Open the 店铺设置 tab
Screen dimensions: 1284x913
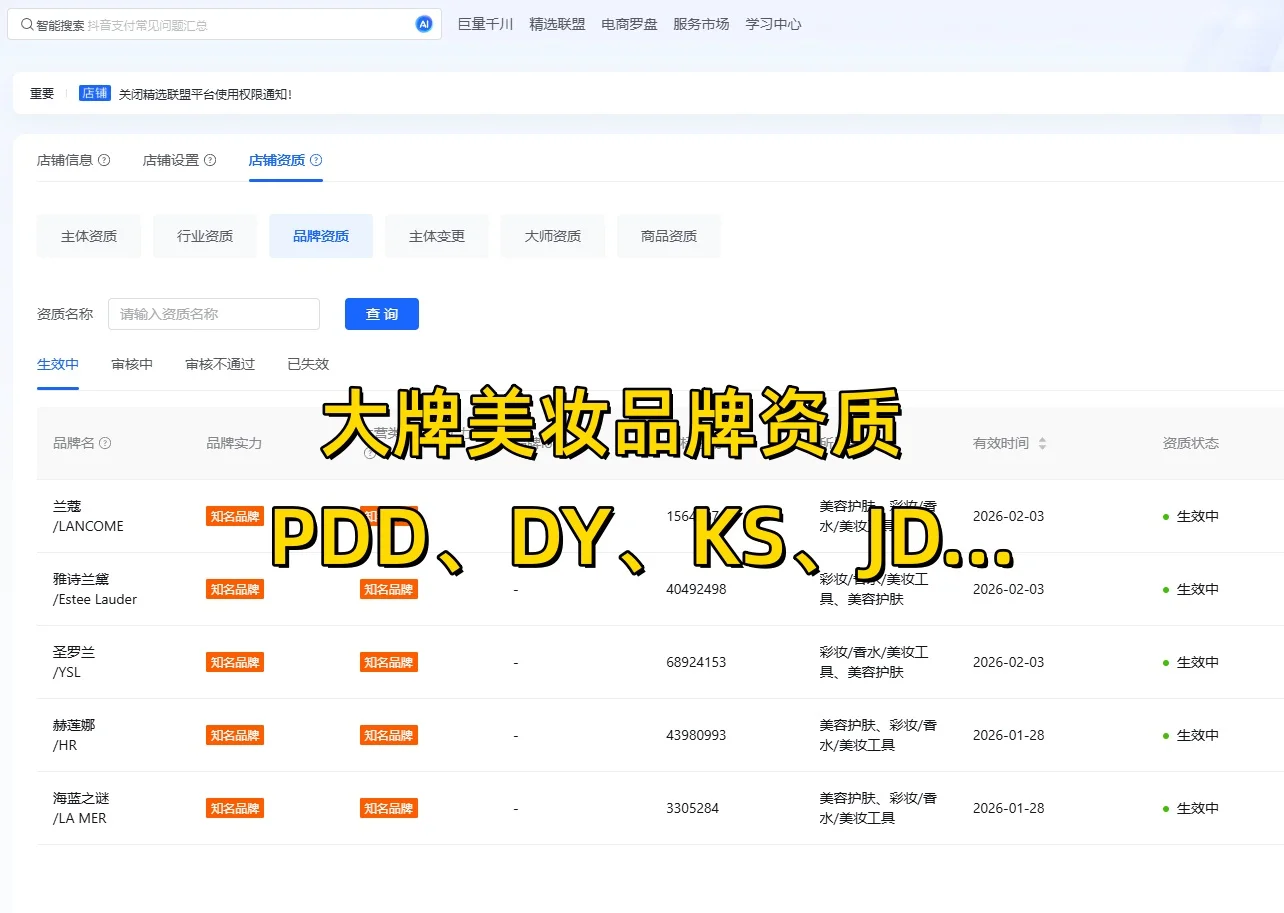tap(171, 160)
